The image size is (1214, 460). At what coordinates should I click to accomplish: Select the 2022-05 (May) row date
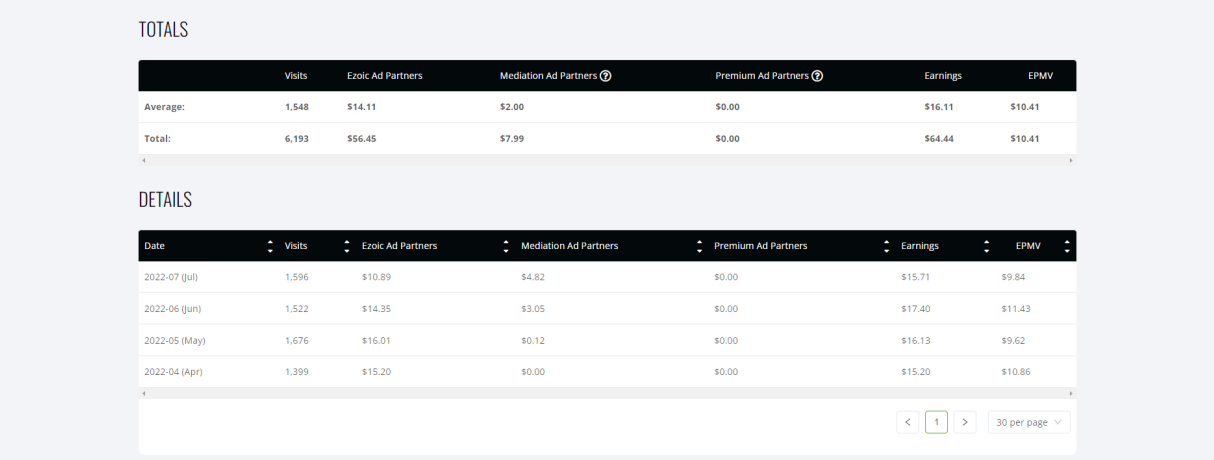click(174, 340)
